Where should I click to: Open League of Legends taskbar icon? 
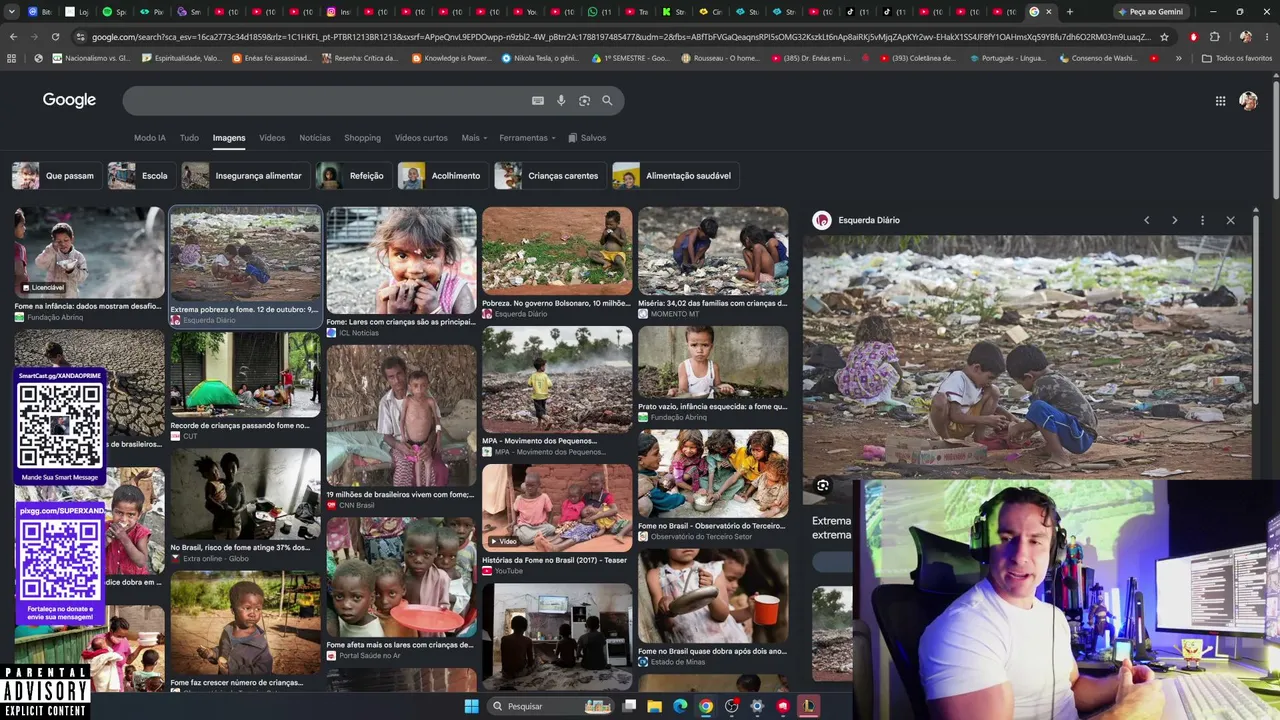tap(808, 706)
